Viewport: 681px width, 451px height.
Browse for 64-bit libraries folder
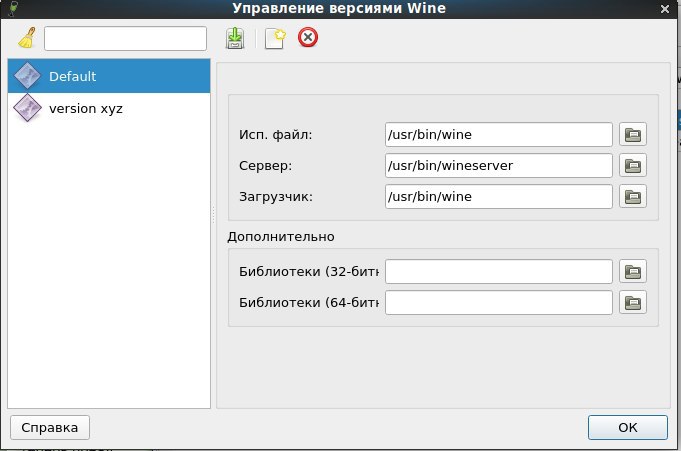pos(633,302)
